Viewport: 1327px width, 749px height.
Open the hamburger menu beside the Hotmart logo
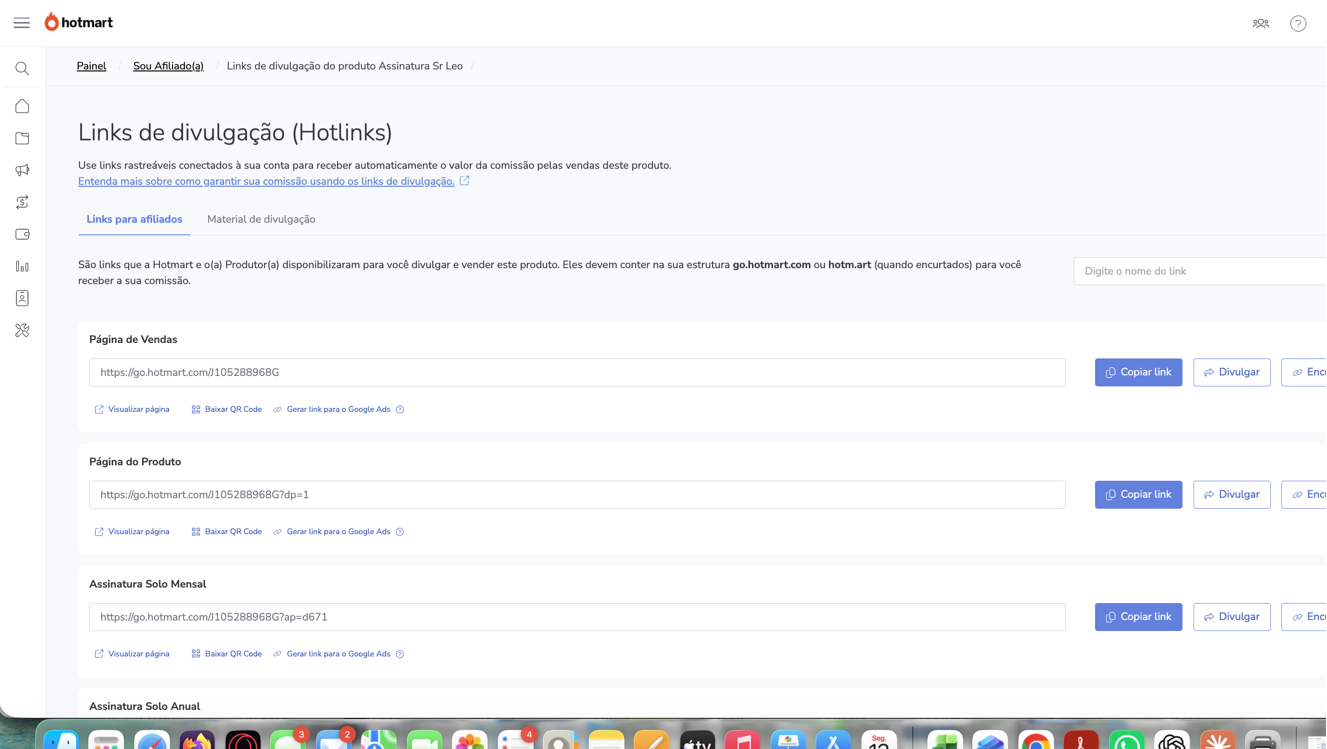coord(22,23)
